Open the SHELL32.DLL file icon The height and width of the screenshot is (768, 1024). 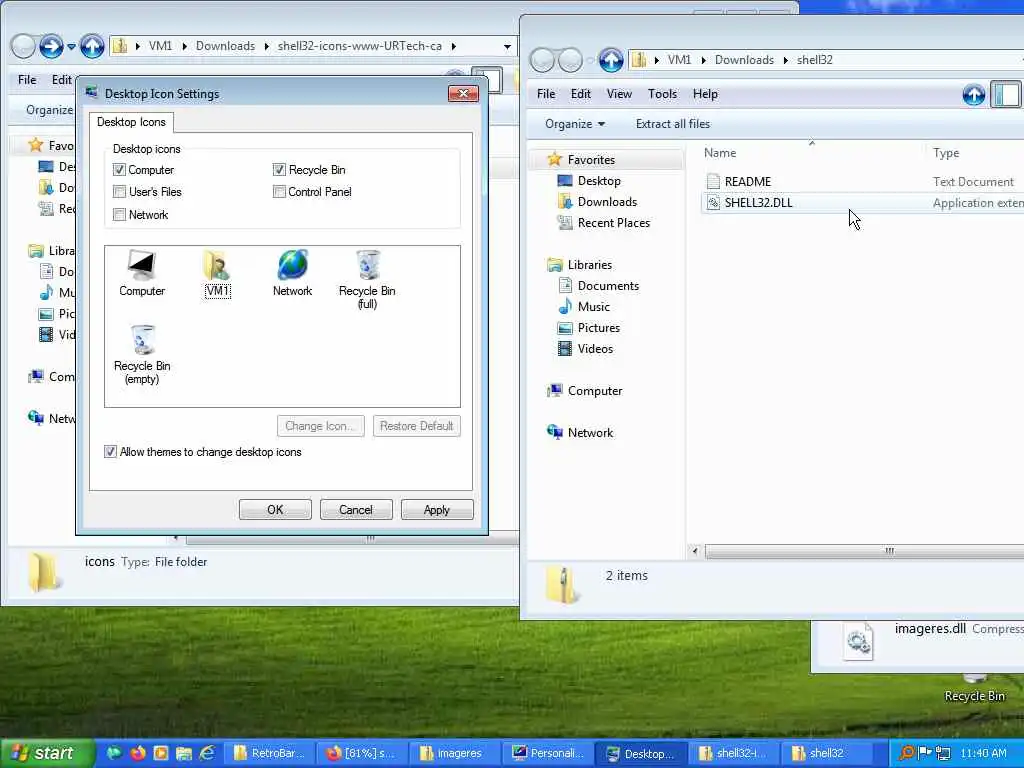pos(713,202)
